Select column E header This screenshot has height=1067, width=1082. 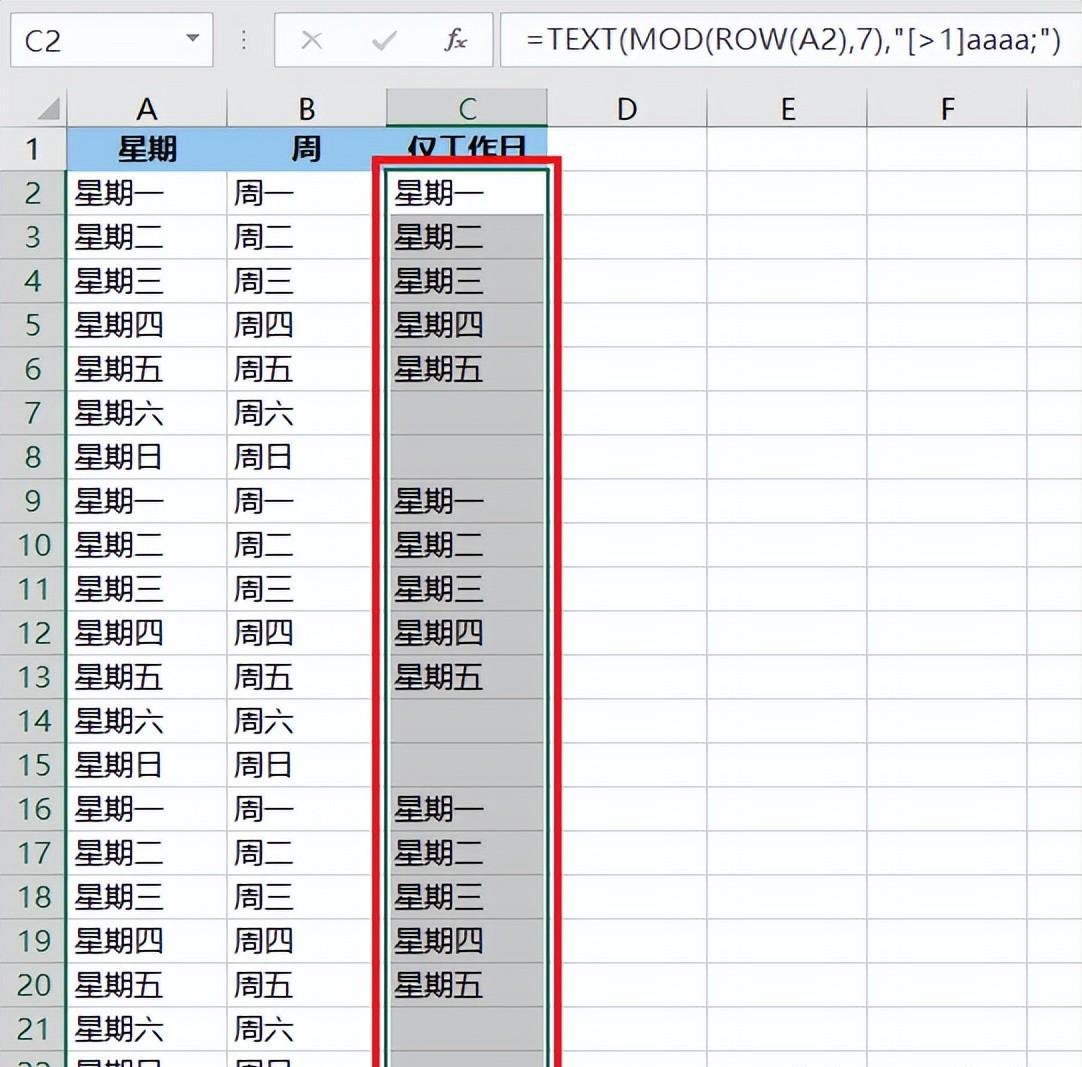tap(787, 108)
